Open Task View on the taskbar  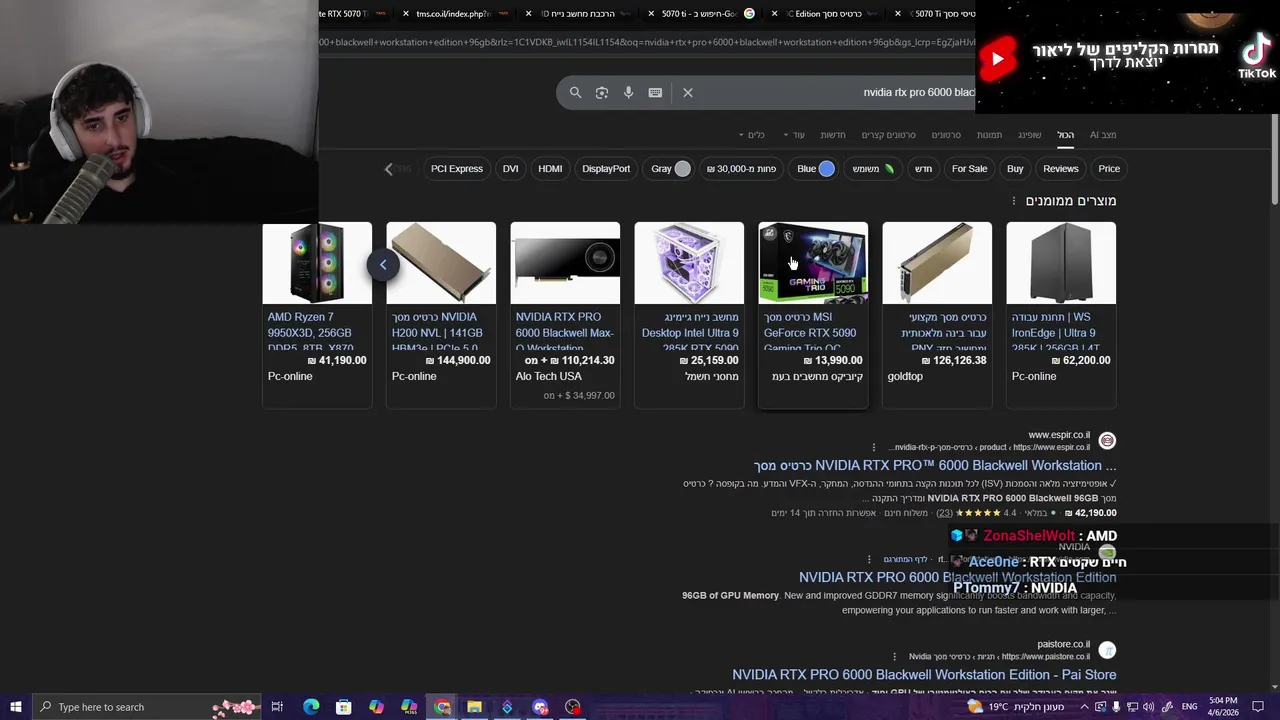tap(278, 707)
